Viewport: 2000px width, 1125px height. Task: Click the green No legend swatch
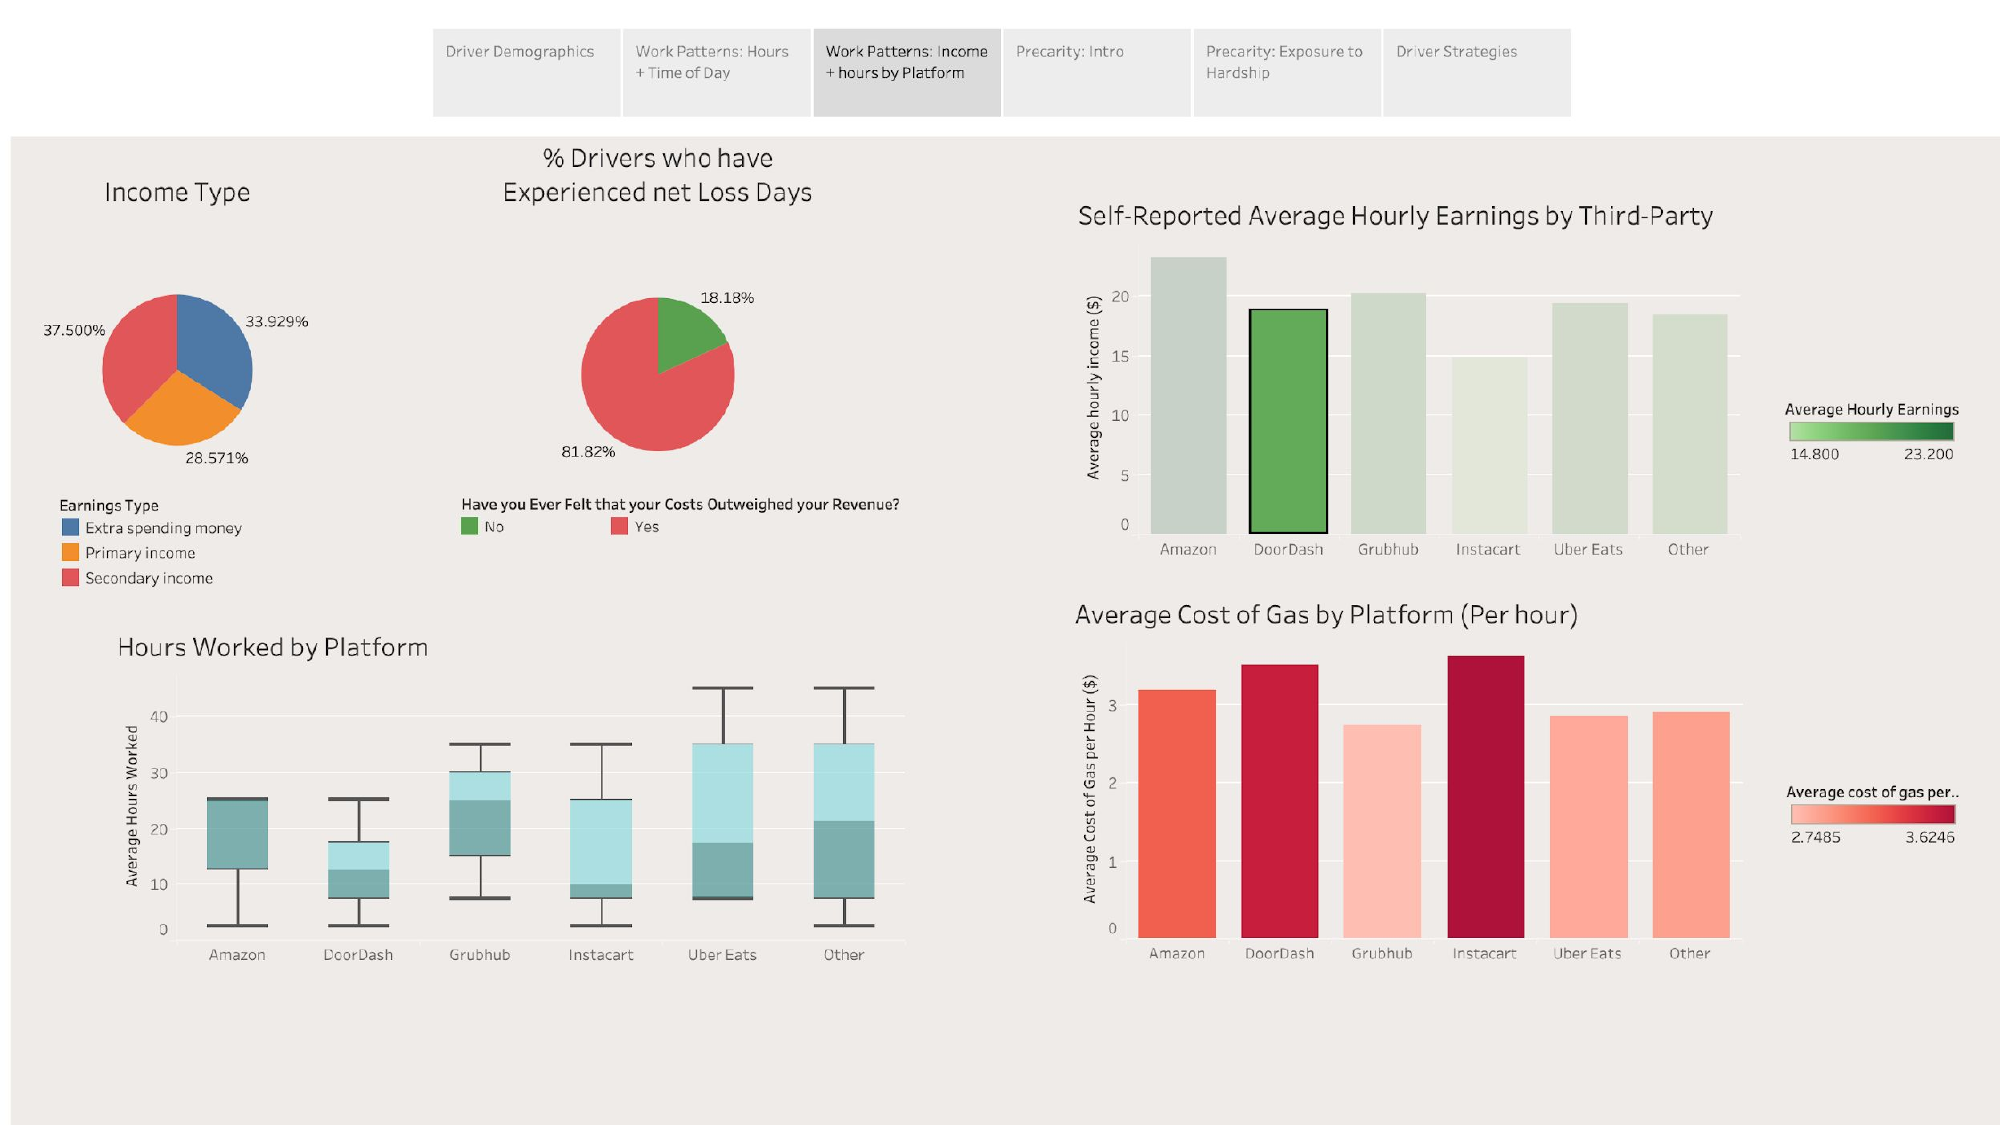469,526
